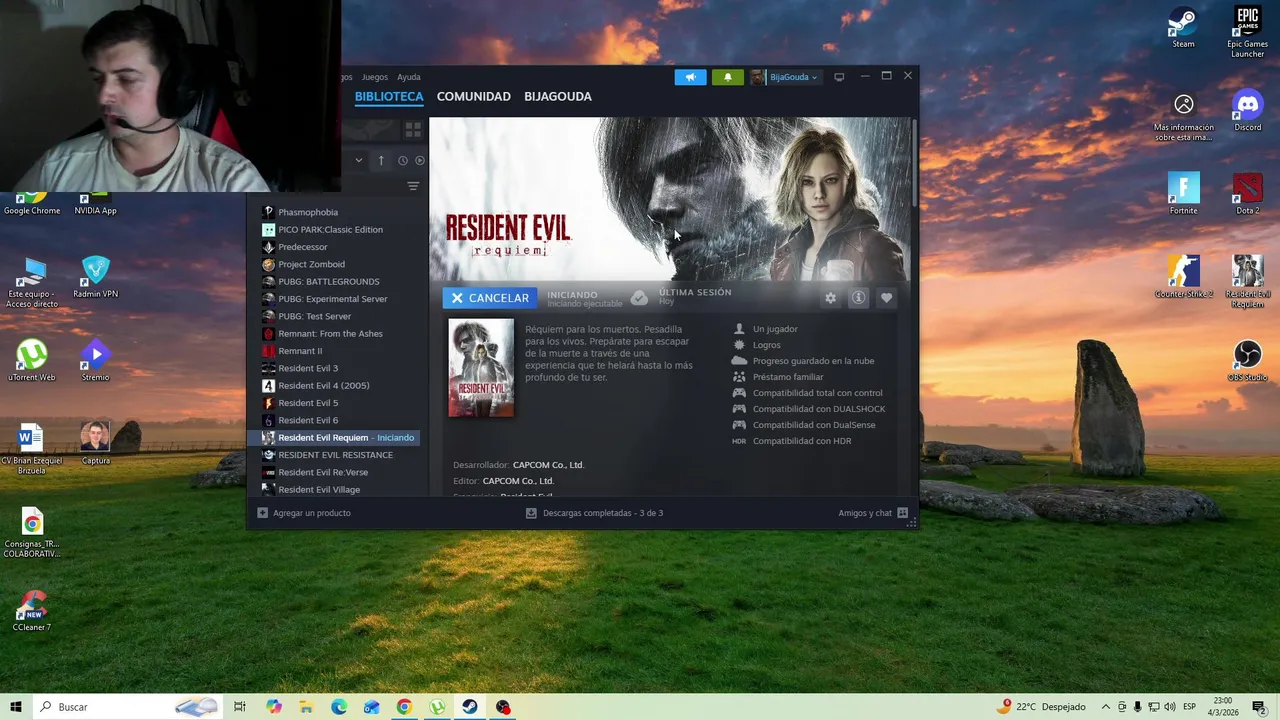Screen dimensions: 1280x720
Task: Open the Juegos menu
Action: point(375,77)
